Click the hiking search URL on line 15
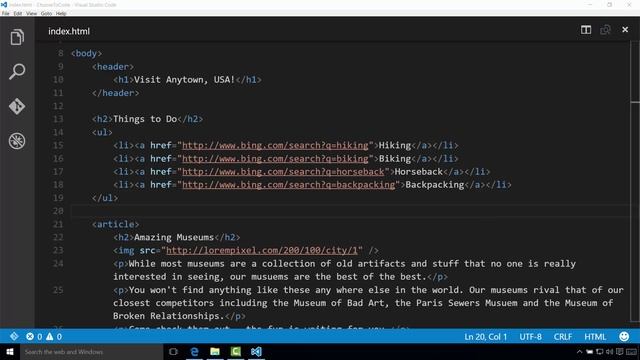640x360 pixels. tap(275, 145)
